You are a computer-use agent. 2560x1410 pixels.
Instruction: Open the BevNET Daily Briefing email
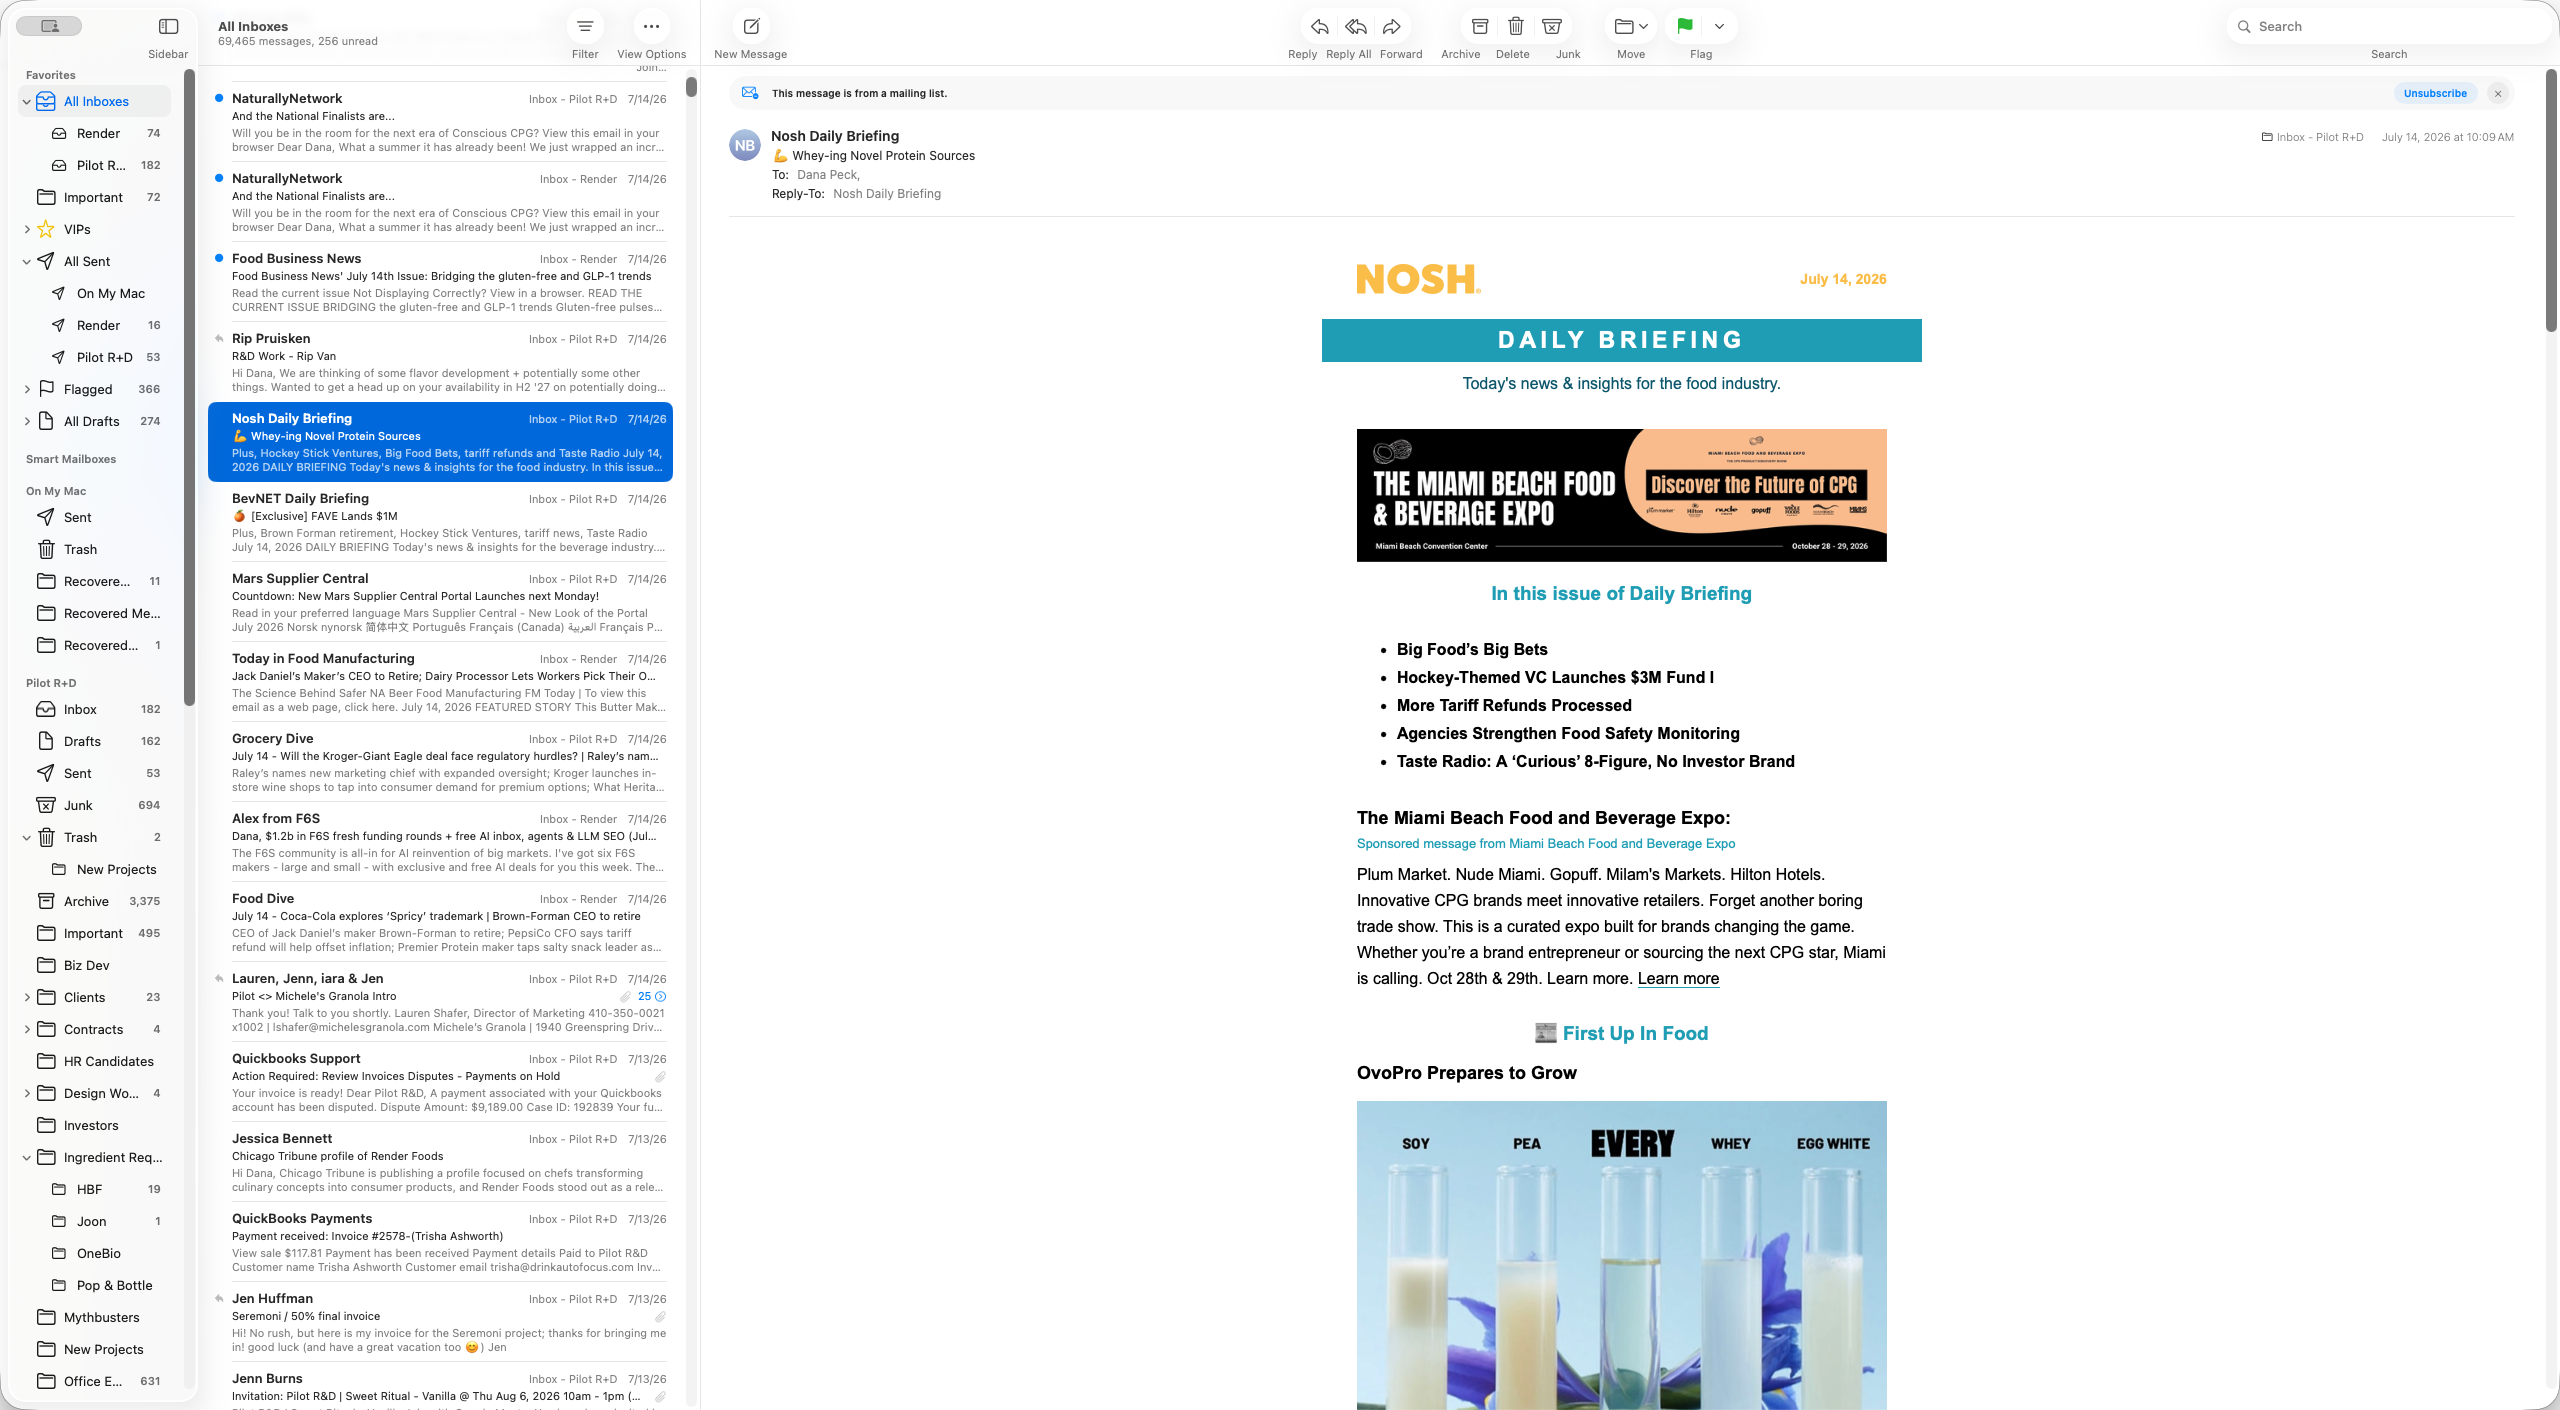coord(440,522)
